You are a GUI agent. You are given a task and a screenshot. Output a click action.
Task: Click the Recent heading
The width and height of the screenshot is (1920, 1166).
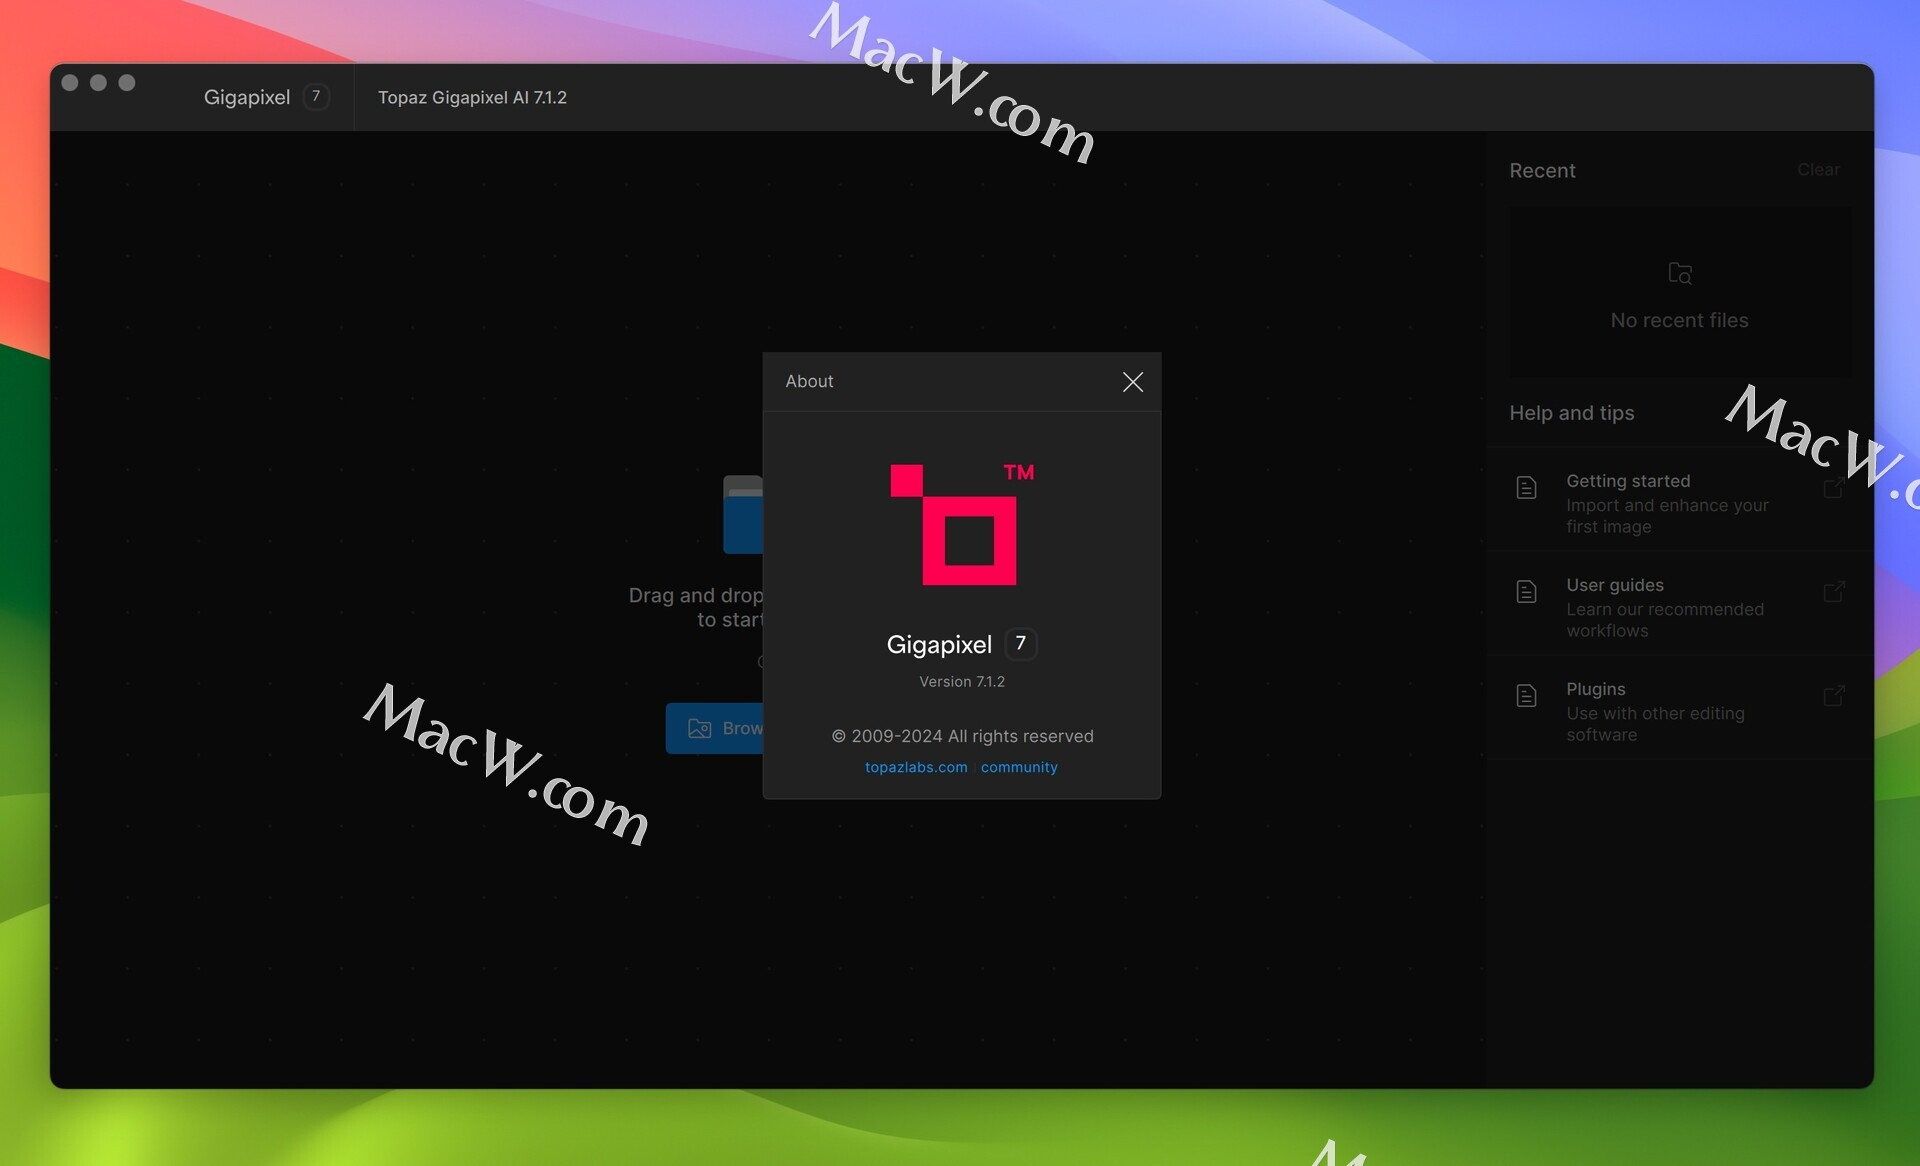point(1542,170)
